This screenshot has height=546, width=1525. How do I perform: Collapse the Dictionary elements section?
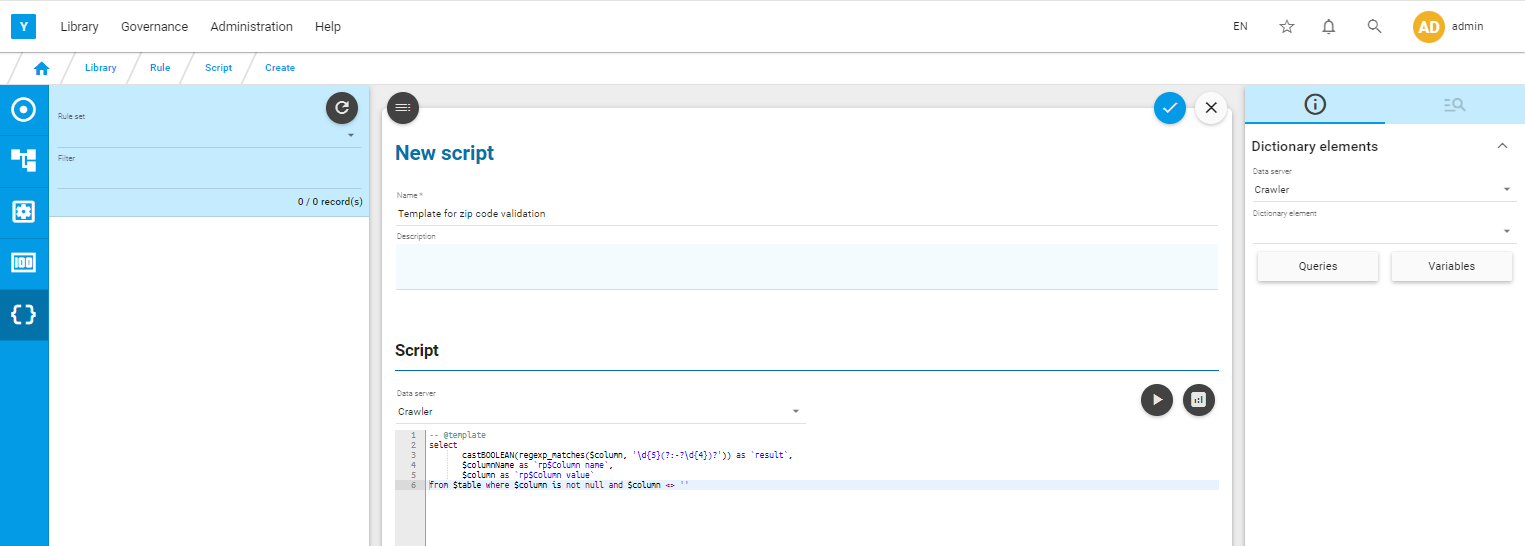[1502, 146]
